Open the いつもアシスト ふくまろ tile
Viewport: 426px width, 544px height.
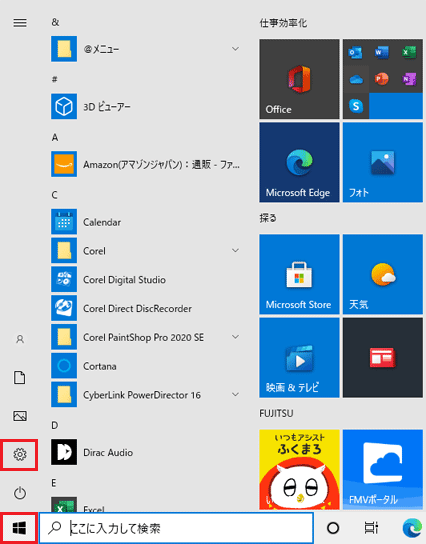click(299, 469)
